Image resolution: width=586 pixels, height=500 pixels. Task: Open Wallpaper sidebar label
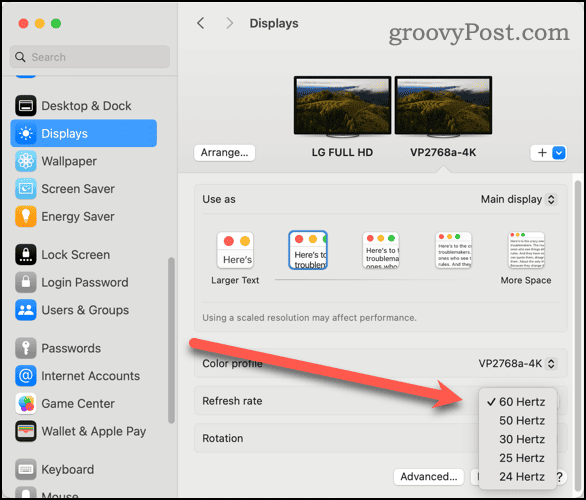69,161
